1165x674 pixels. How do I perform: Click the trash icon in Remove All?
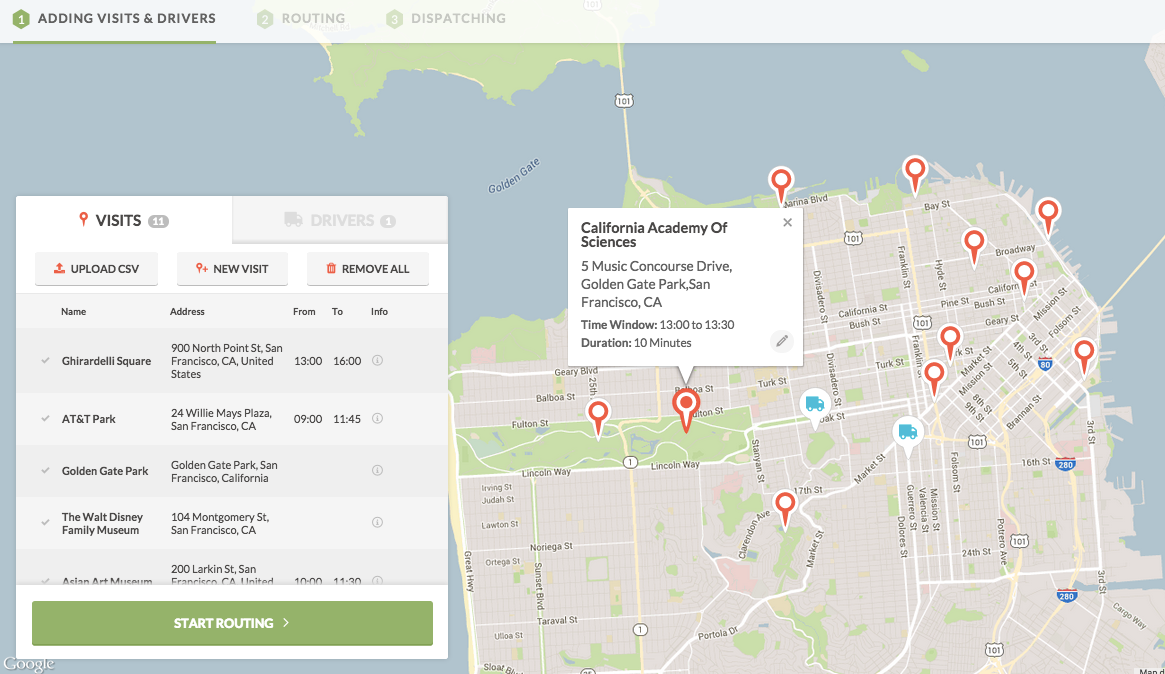point(331,268)
